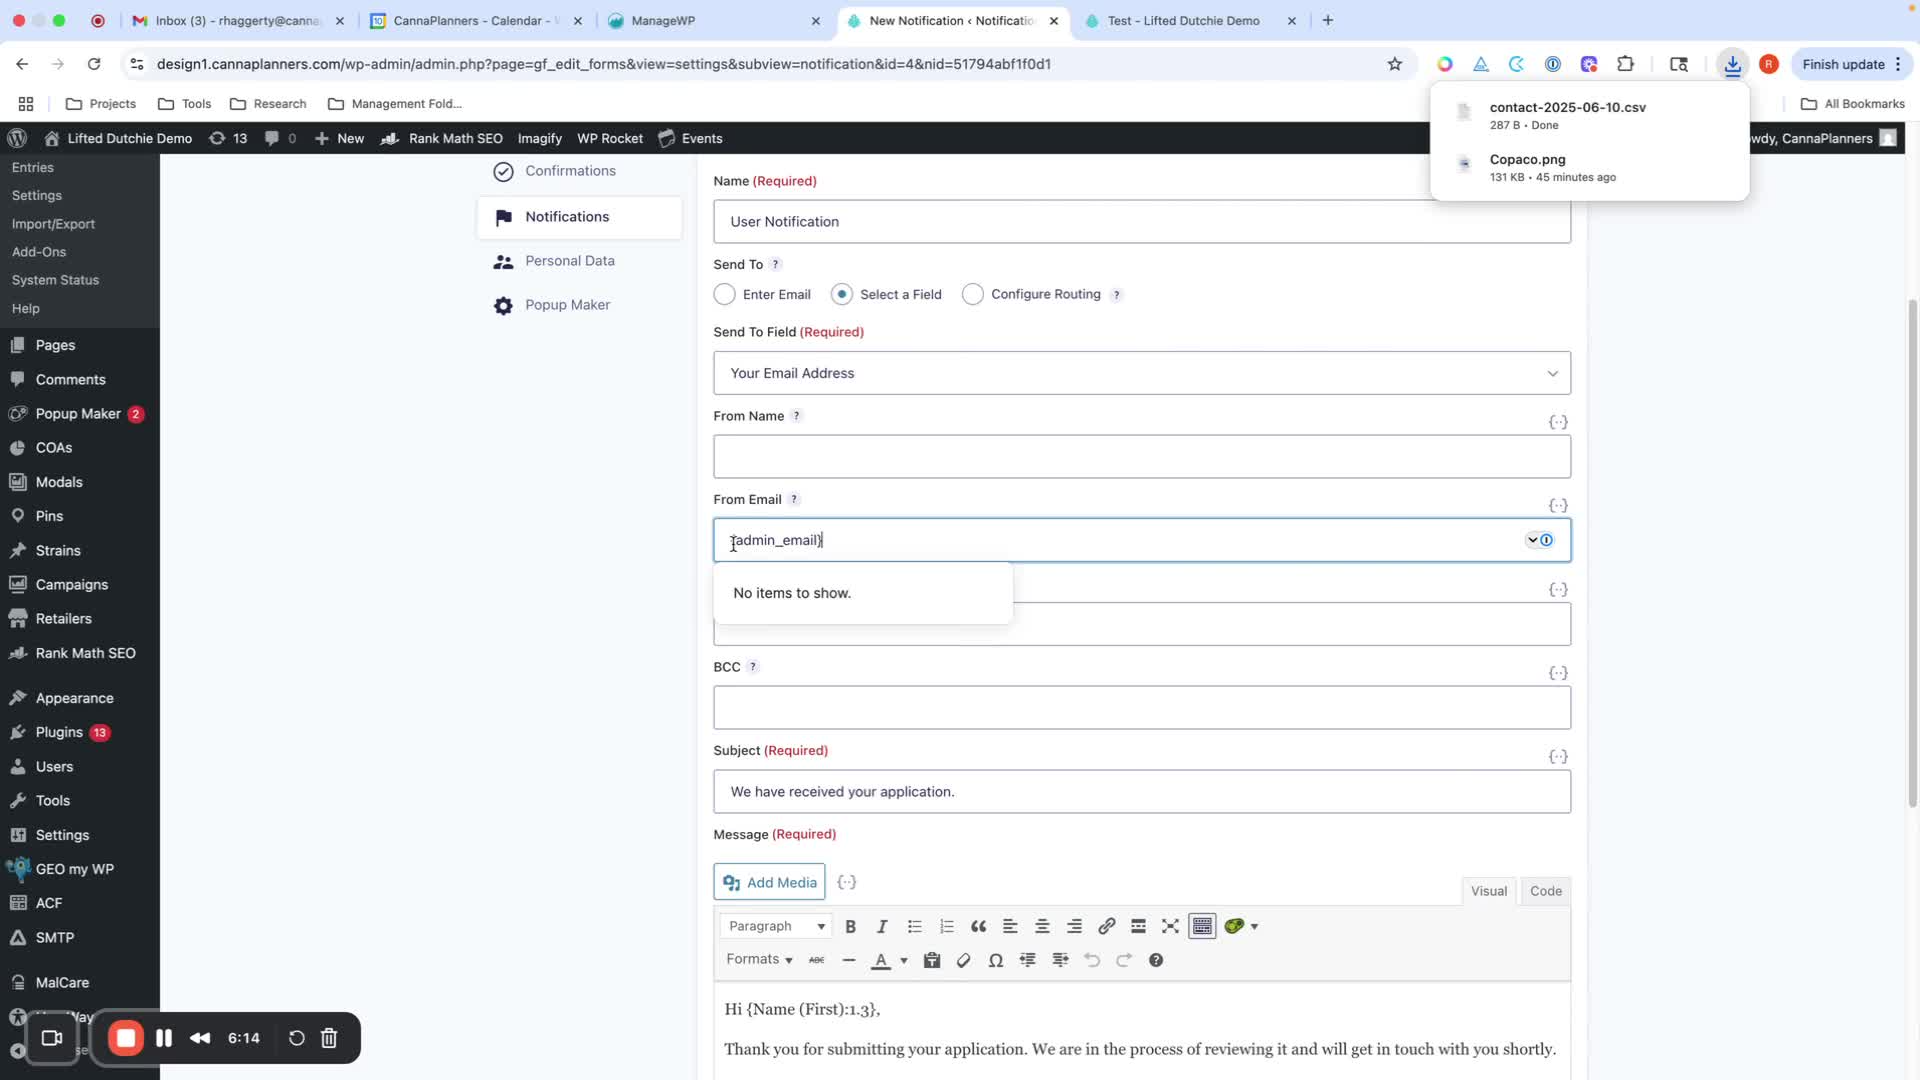Image resolution: width=1920 pixels, height=1080 pixels.
Task: Select Configure Routing radio button
Action: coord(972,295)
